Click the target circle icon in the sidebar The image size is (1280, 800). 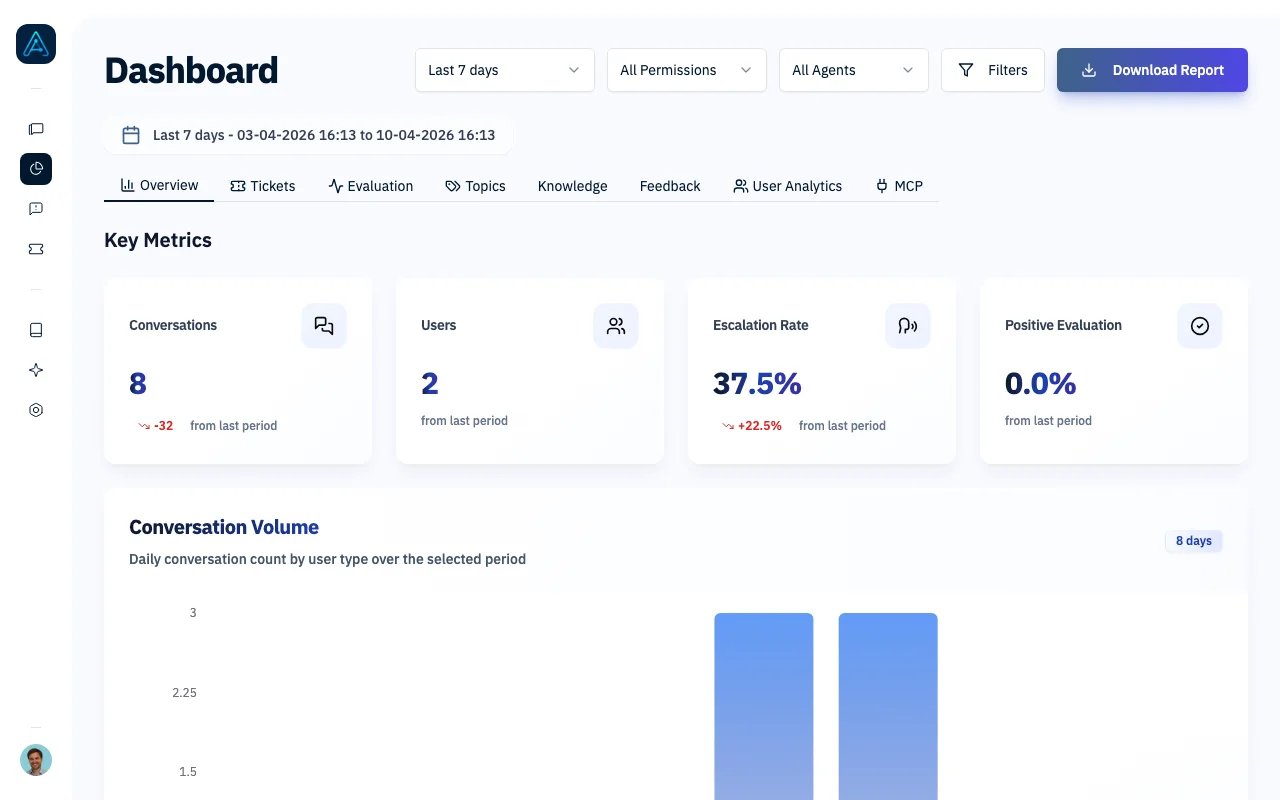point(36,410)
